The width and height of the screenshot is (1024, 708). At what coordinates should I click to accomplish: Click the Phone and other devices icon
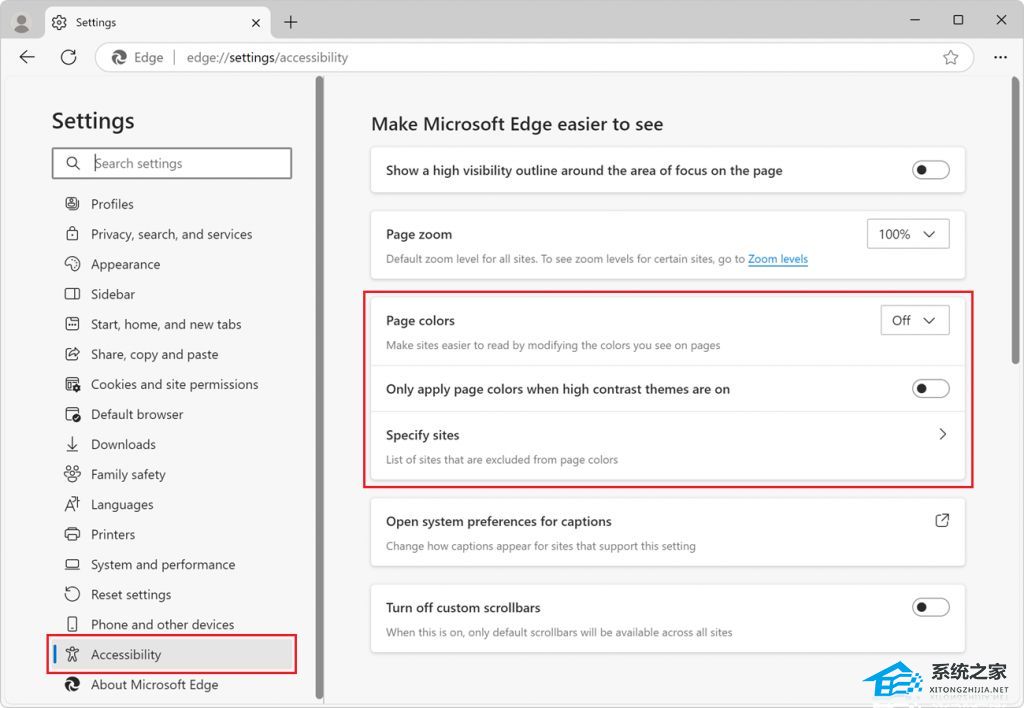pos(72,624)
